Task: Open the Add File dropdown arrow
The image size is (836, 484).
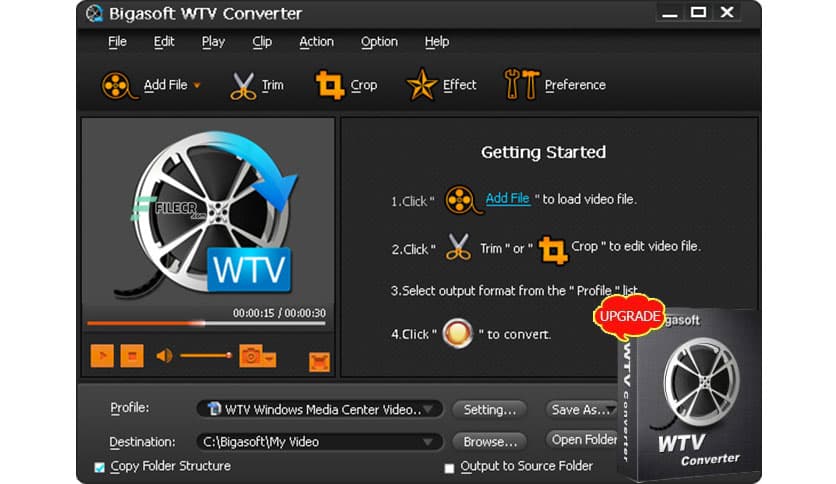Action: click(x=197, y=85)
